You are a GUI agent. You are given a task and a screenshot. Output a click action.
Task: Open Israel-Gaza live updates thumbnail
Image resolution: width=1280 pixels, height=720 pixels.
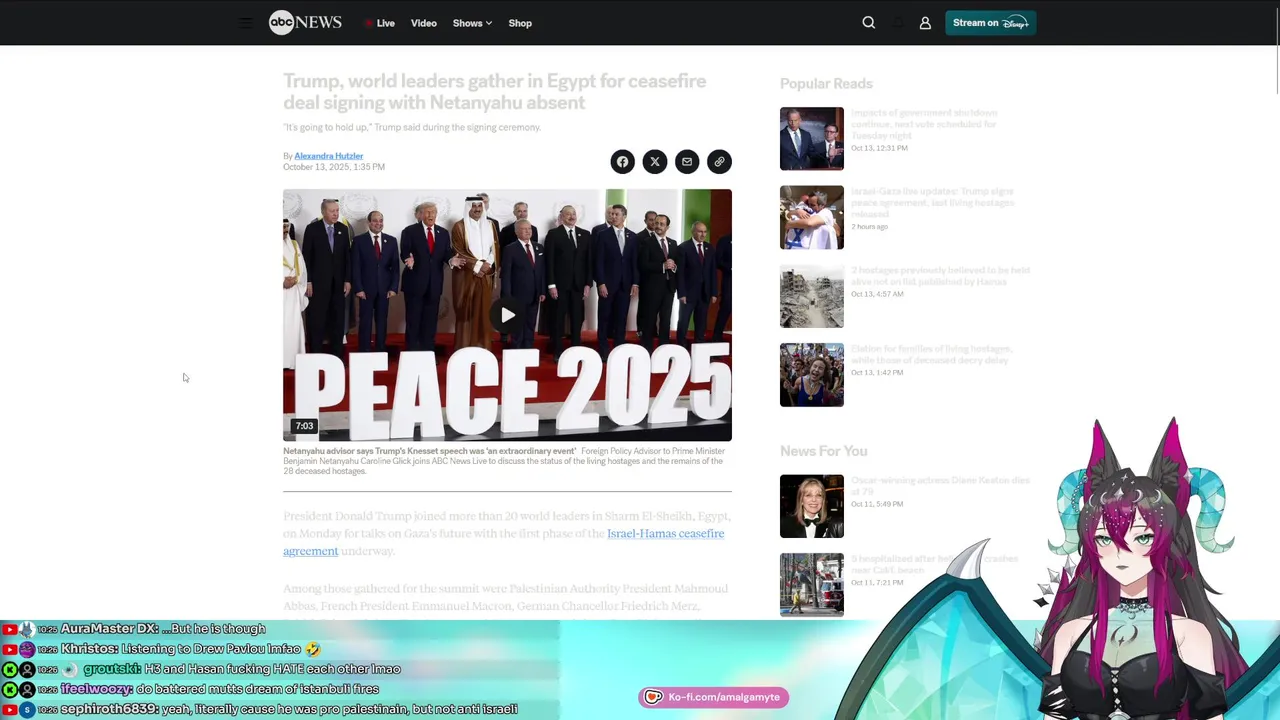812,217
